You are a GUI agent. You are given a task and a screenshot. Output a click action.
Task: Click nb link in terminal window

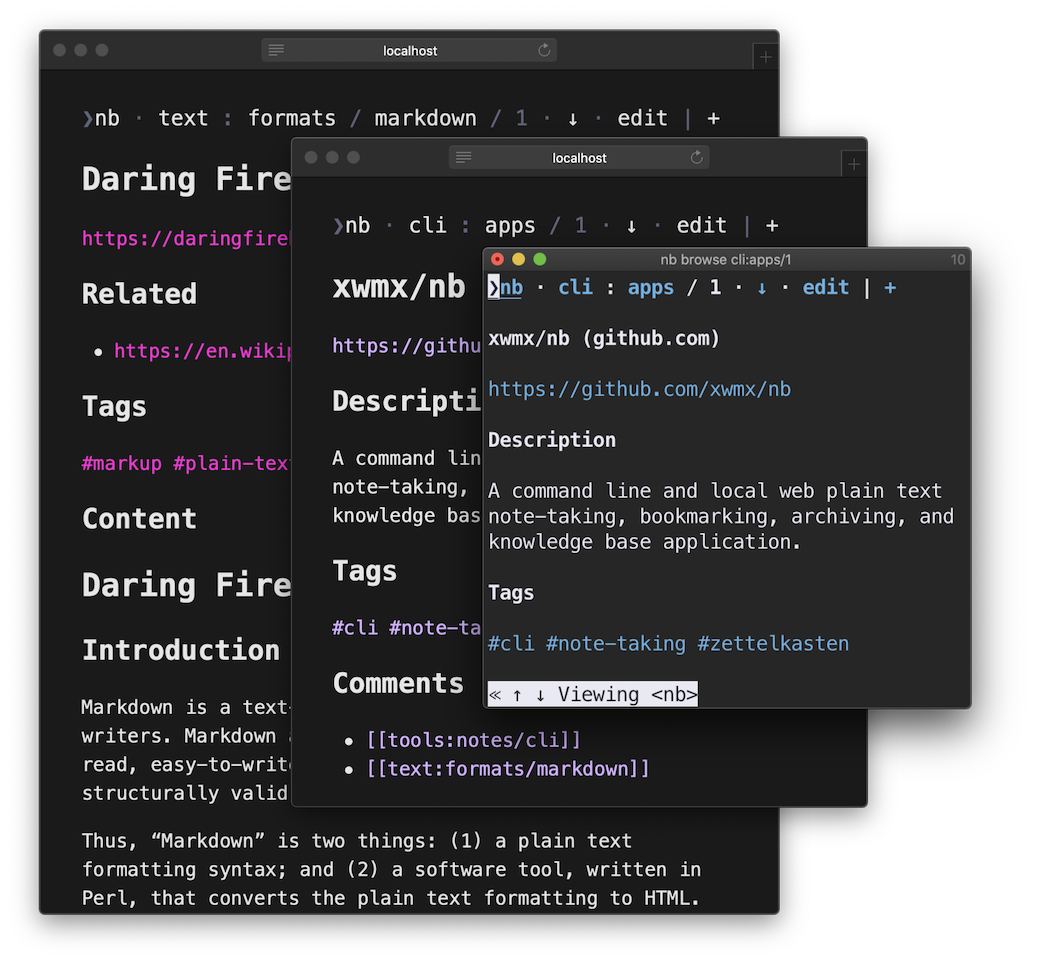511,288
